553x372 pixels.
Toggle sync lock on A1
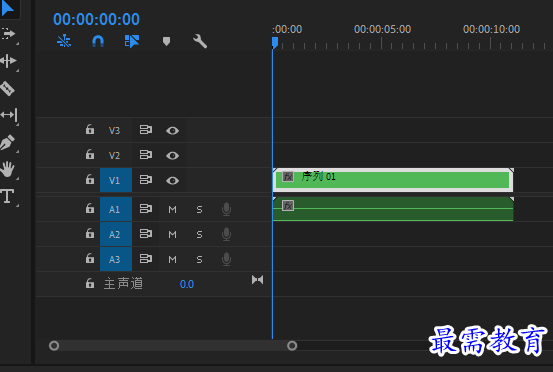[x=145, y=209]
